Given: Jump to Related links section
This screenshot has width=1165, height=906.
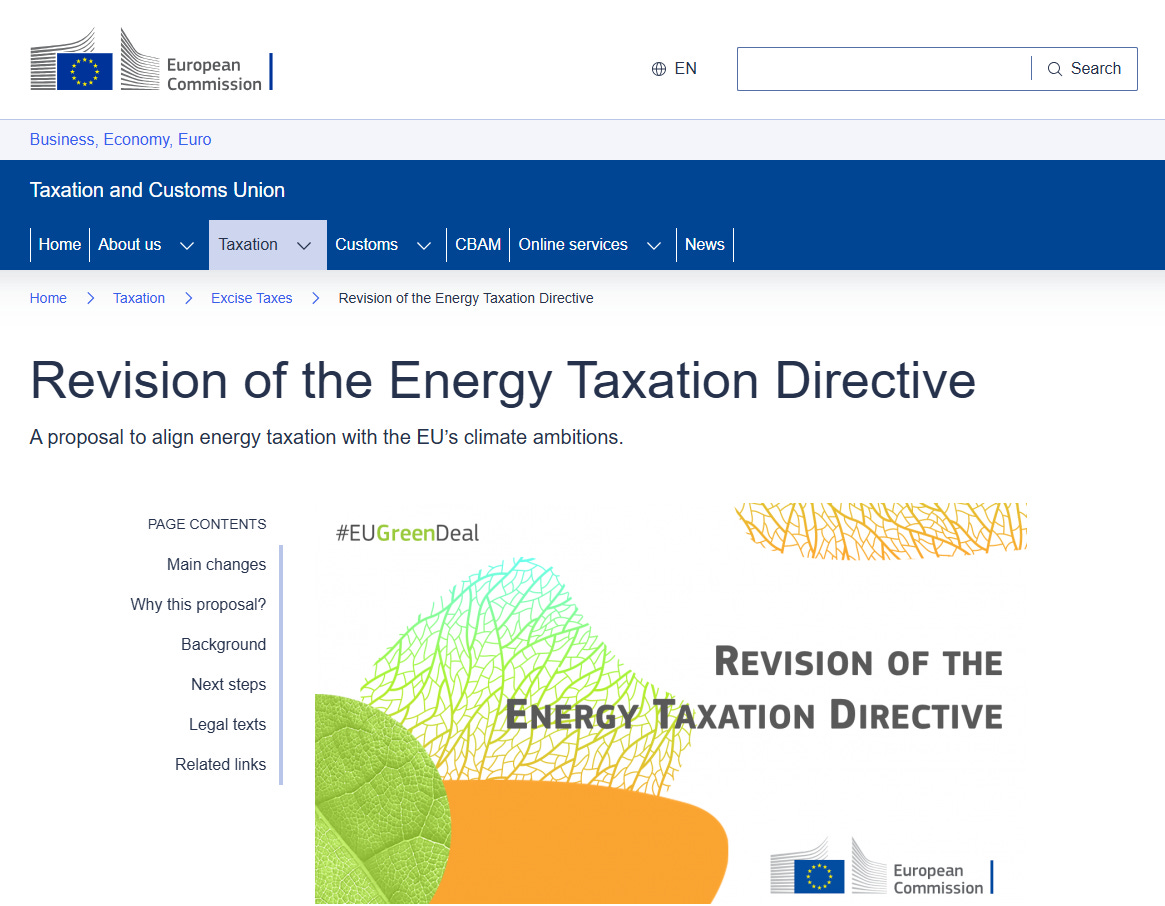Looking at the screenshot, I should pos(221,765).
